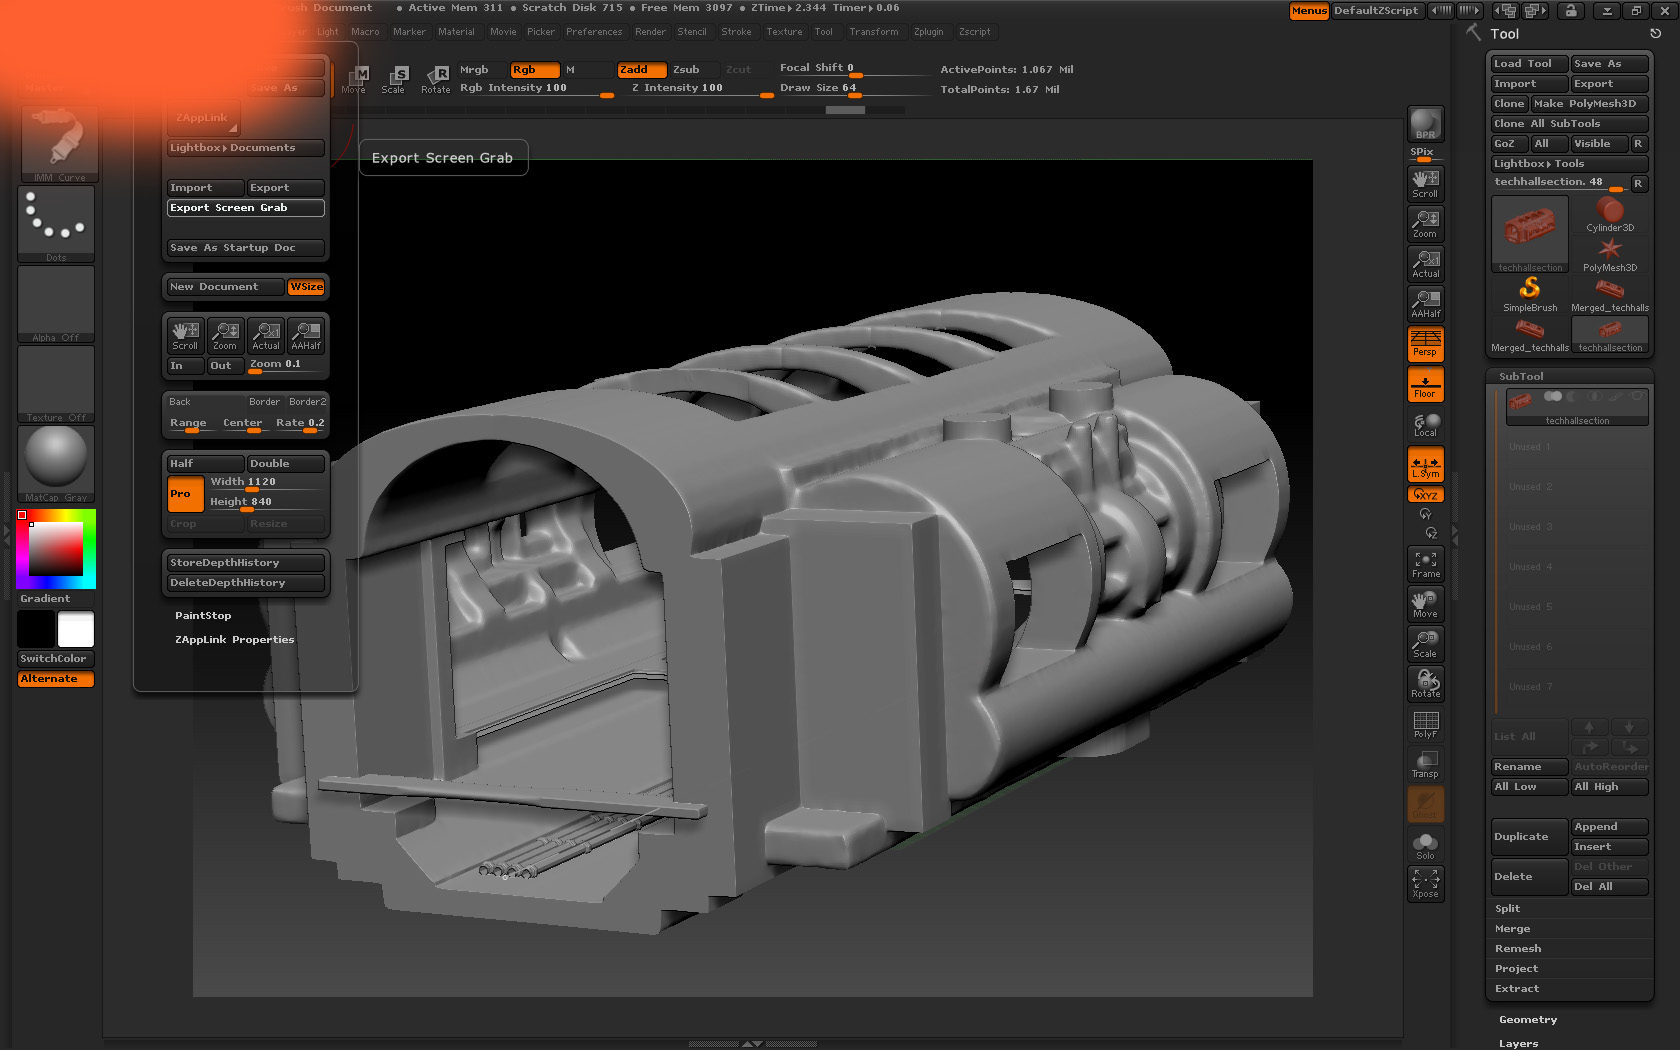Click the MatCap Gray material icon

55,460
